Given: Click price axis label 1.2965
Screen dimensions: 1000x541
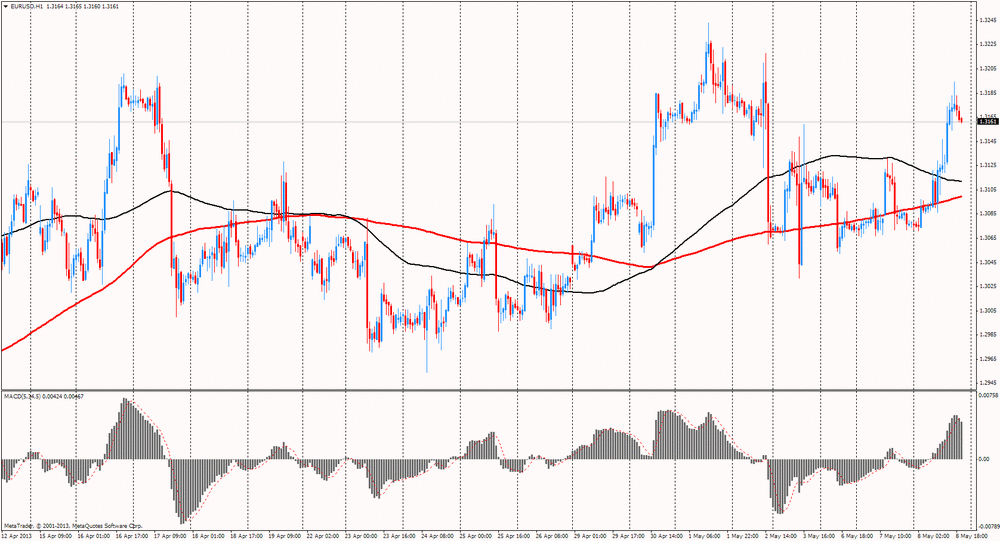Looking at the screenshot, I should (987, 359).
